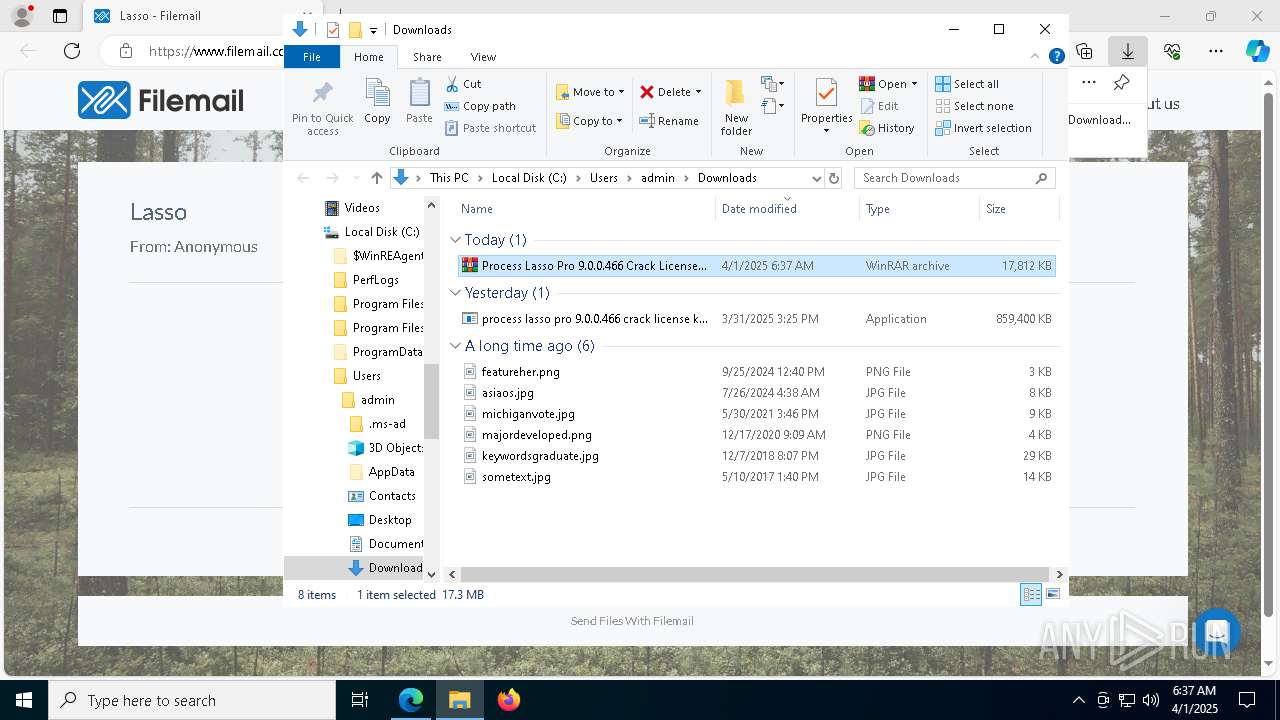The image size is (1280, 720).
Task: Switch to the View ribbon tab
Action: point(483,57)
